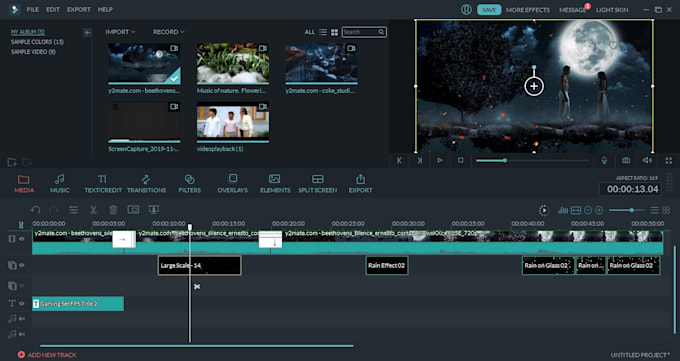
Task: Click the timeline zoom out minus icon
Action: pyautogui.click(x=588, y=210)
